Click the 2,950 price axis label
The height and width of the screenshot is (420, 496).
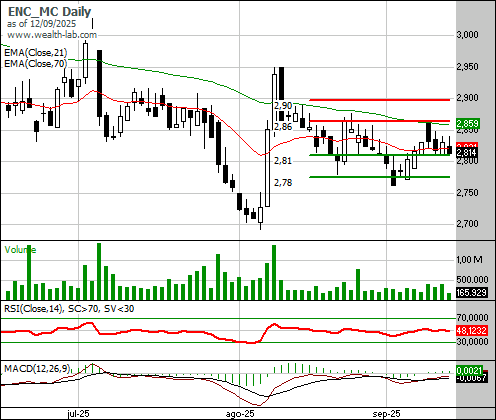[x=467, y=66]
